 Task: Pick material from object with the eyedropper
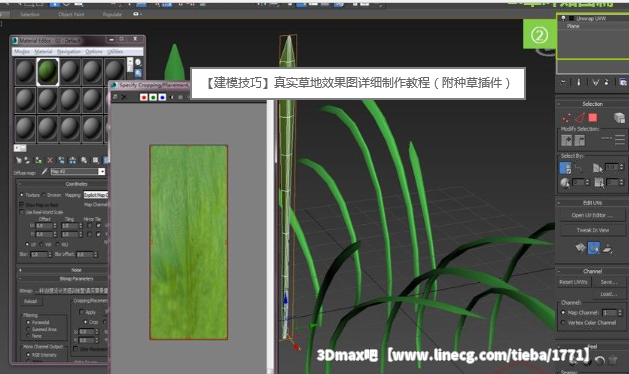click(x=45, y=172)
